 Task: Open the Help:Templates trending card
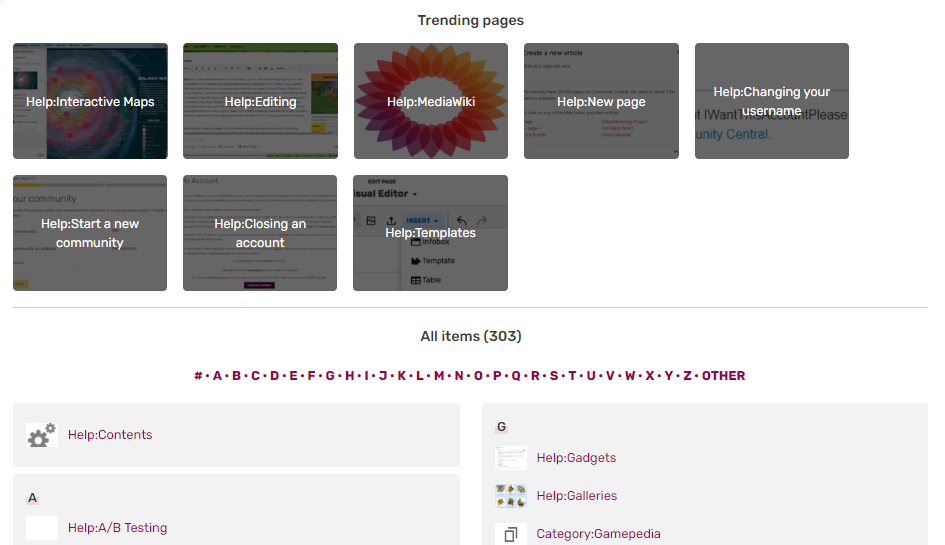pyautogui.click(x=430, y=233)
